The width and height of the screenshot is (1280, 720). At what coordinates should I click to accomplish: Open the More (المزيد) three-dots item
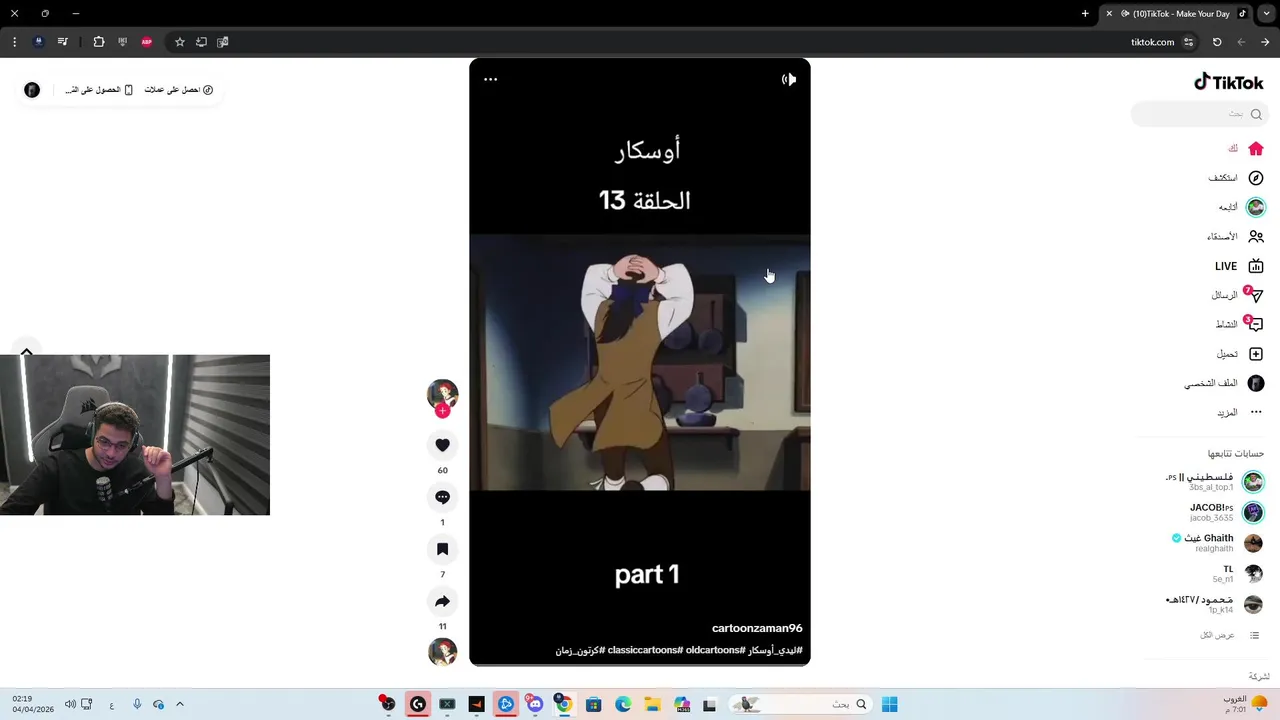point(1241,412)
